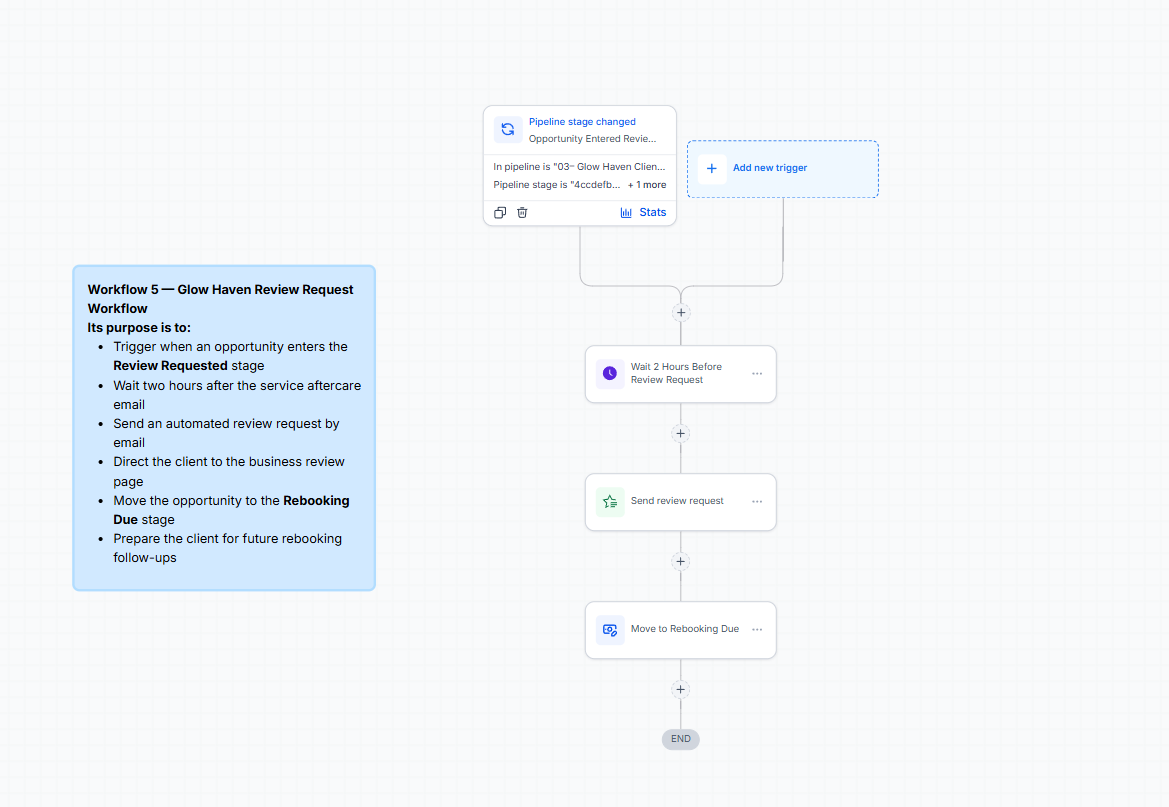Click Add new trigger label
1169x807 pixels.
770,168
